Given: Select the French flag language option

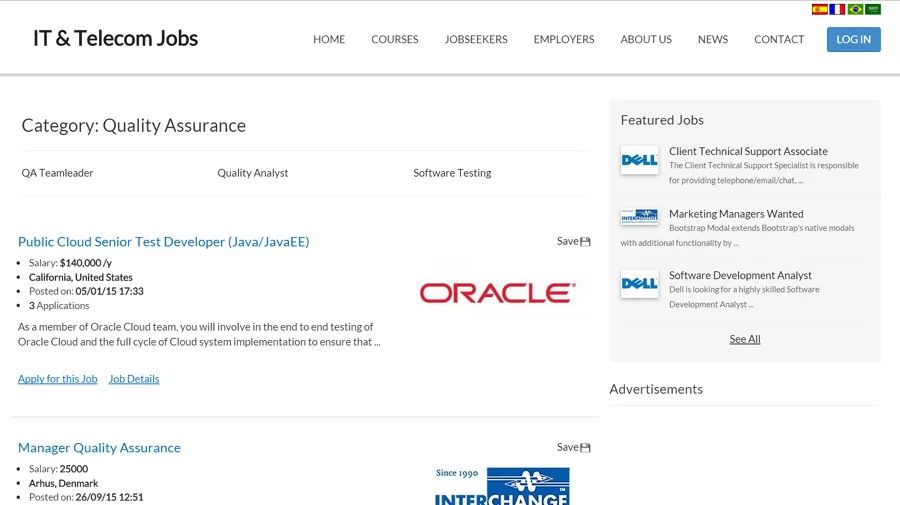Looking at the screenshot, I should click(837, 9).
